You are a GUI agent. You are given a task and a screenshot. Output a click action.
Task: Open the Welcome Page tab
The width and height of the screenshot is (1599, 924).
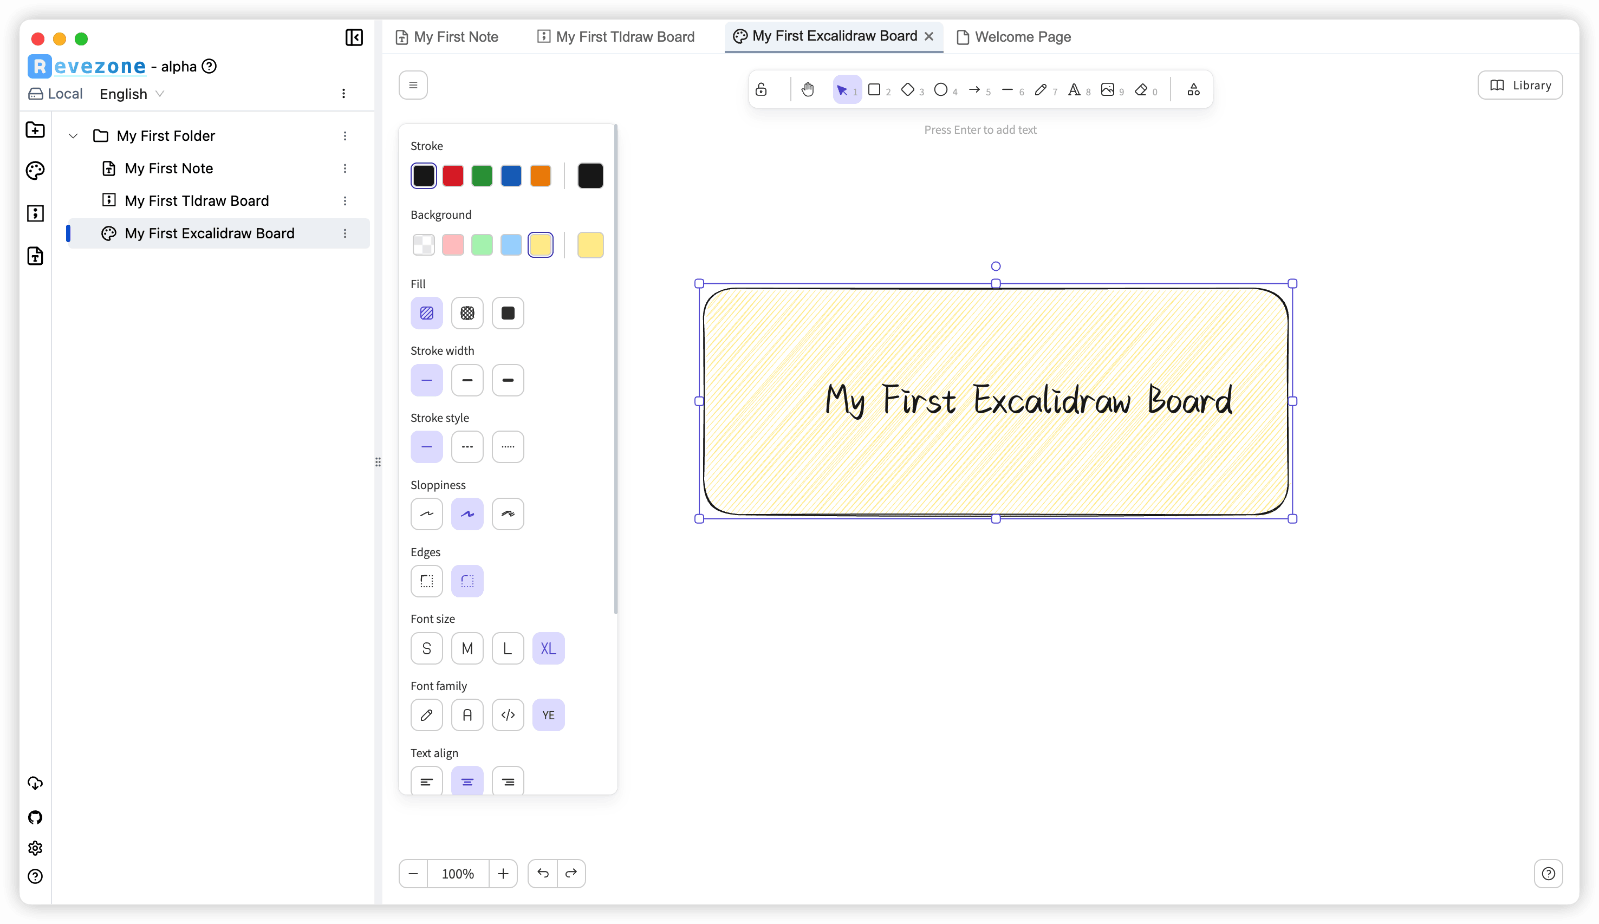pos(1014,37)
